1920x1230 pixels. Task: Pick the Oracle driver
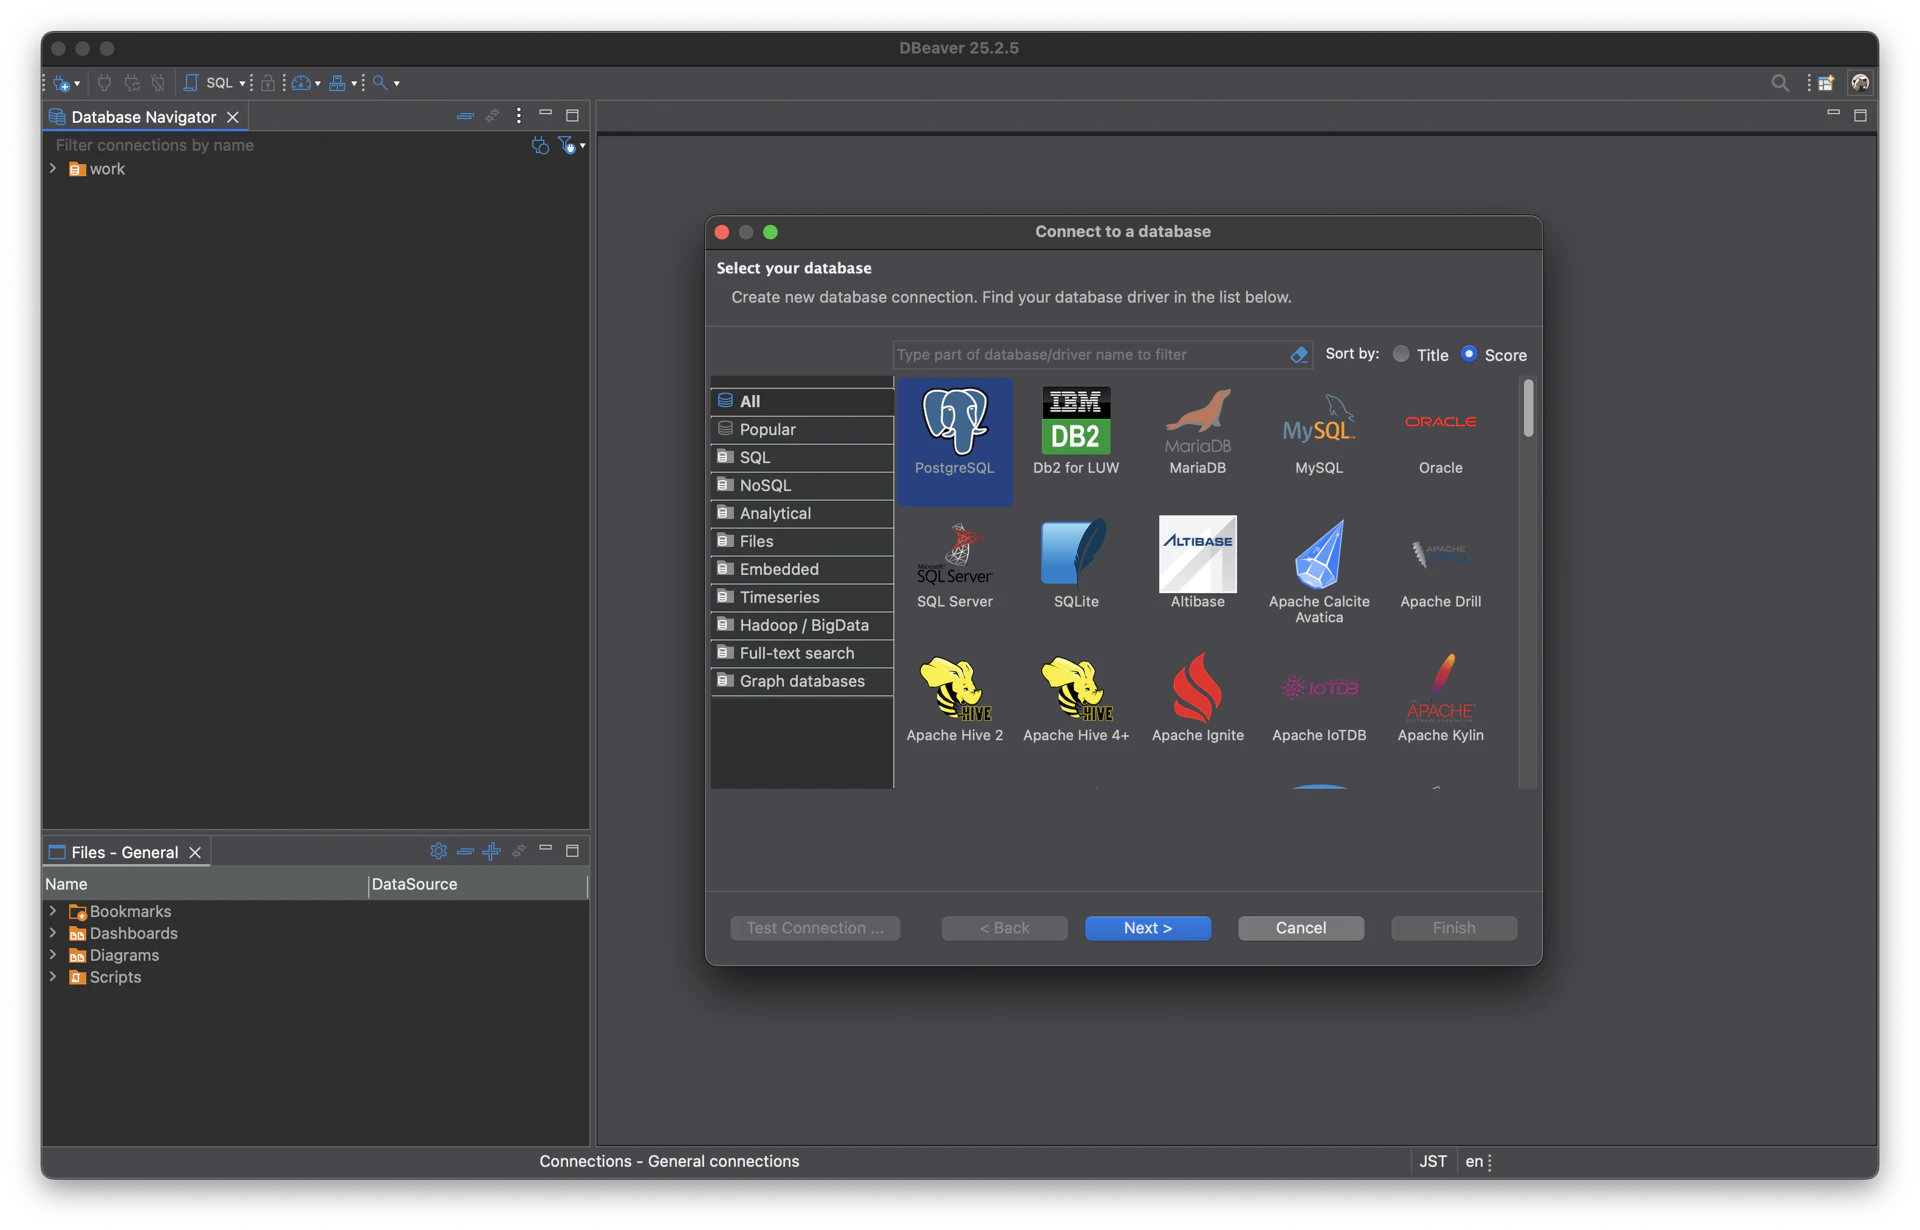click(x=1440, y=432)
